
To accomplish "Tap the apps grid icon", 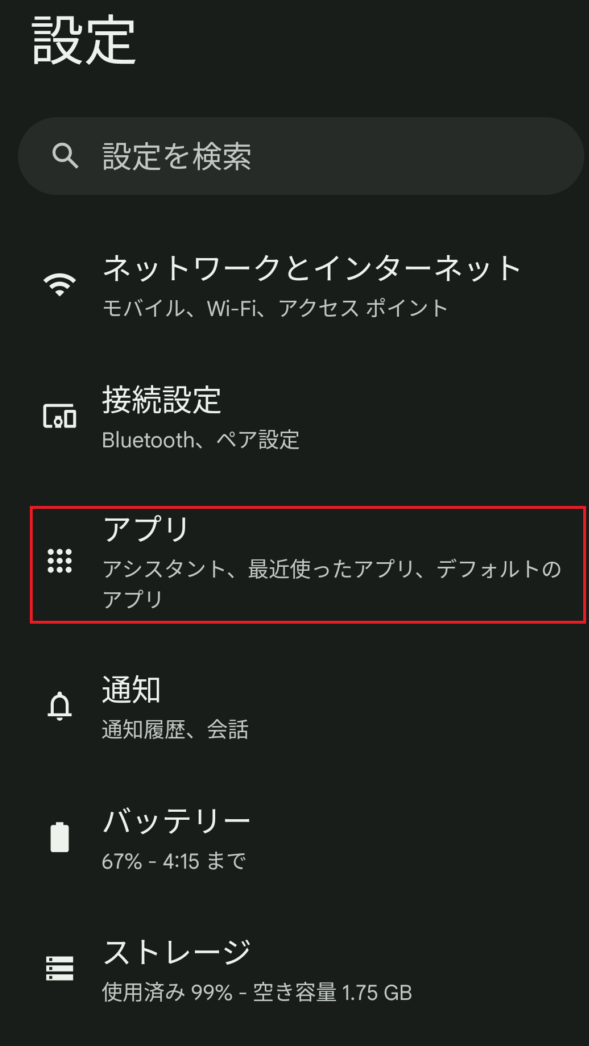I will pyautogui.click(x=59, y=561).
